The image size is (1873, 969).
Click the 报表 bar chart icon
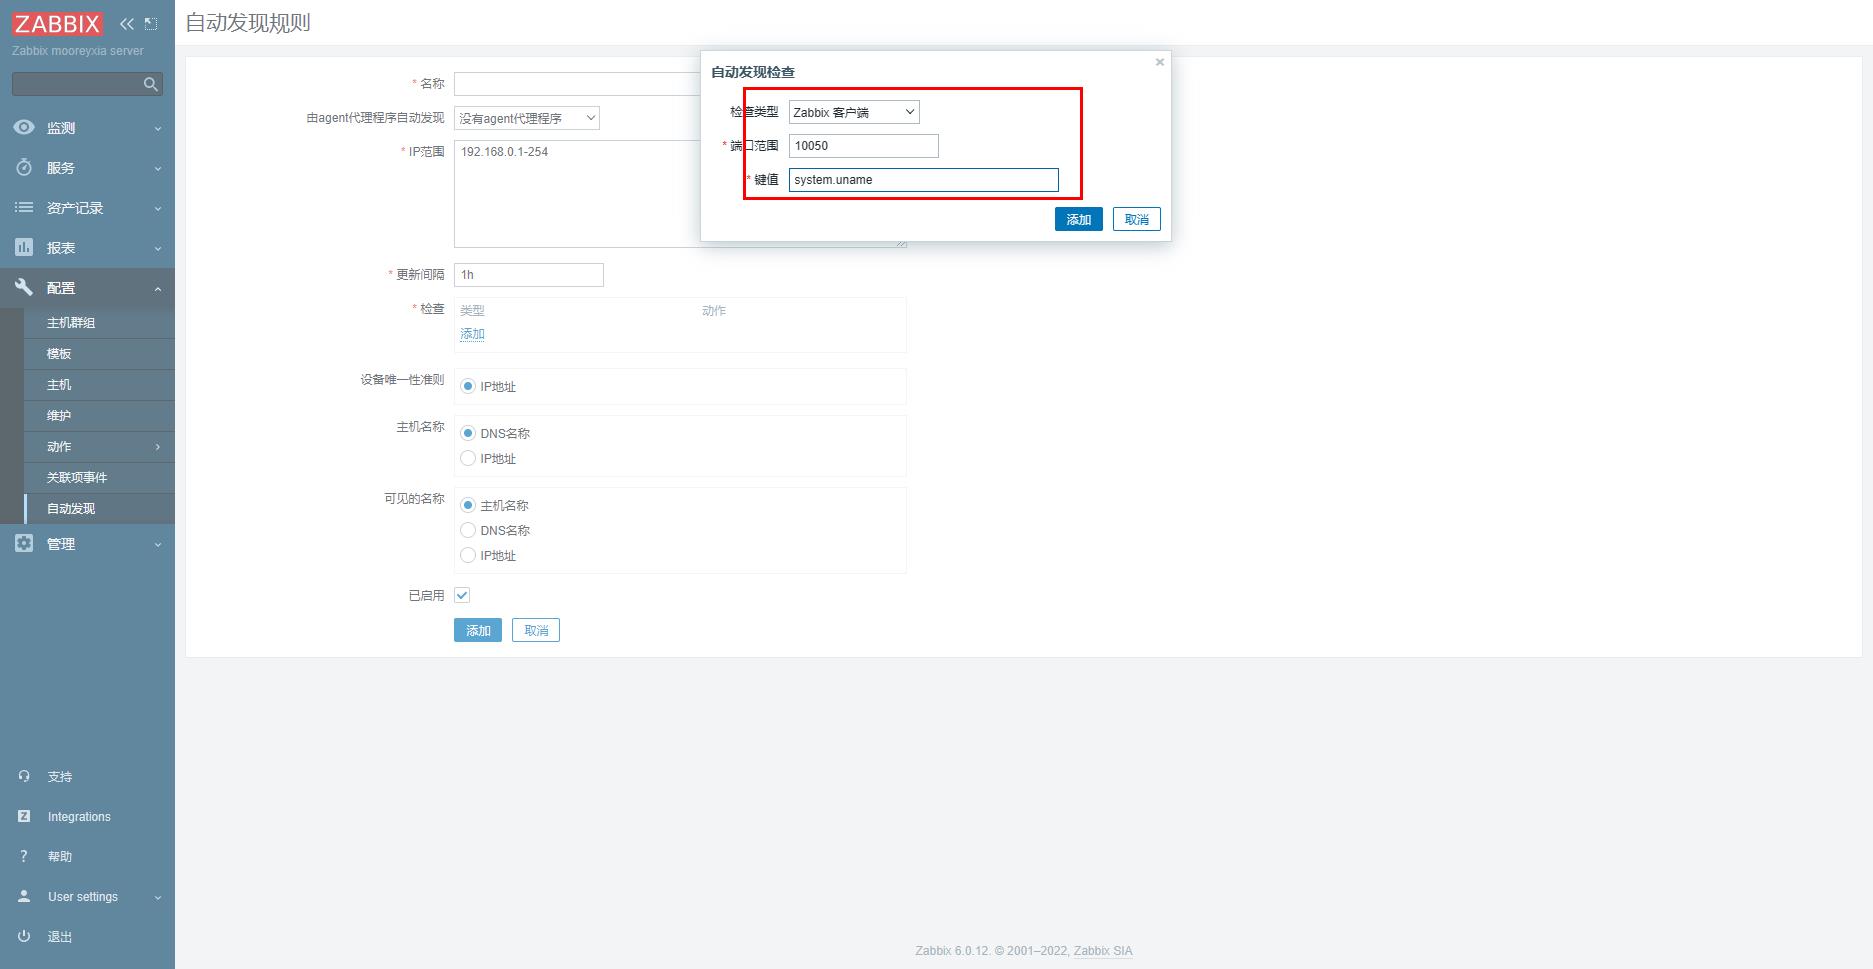pos(24,248)
